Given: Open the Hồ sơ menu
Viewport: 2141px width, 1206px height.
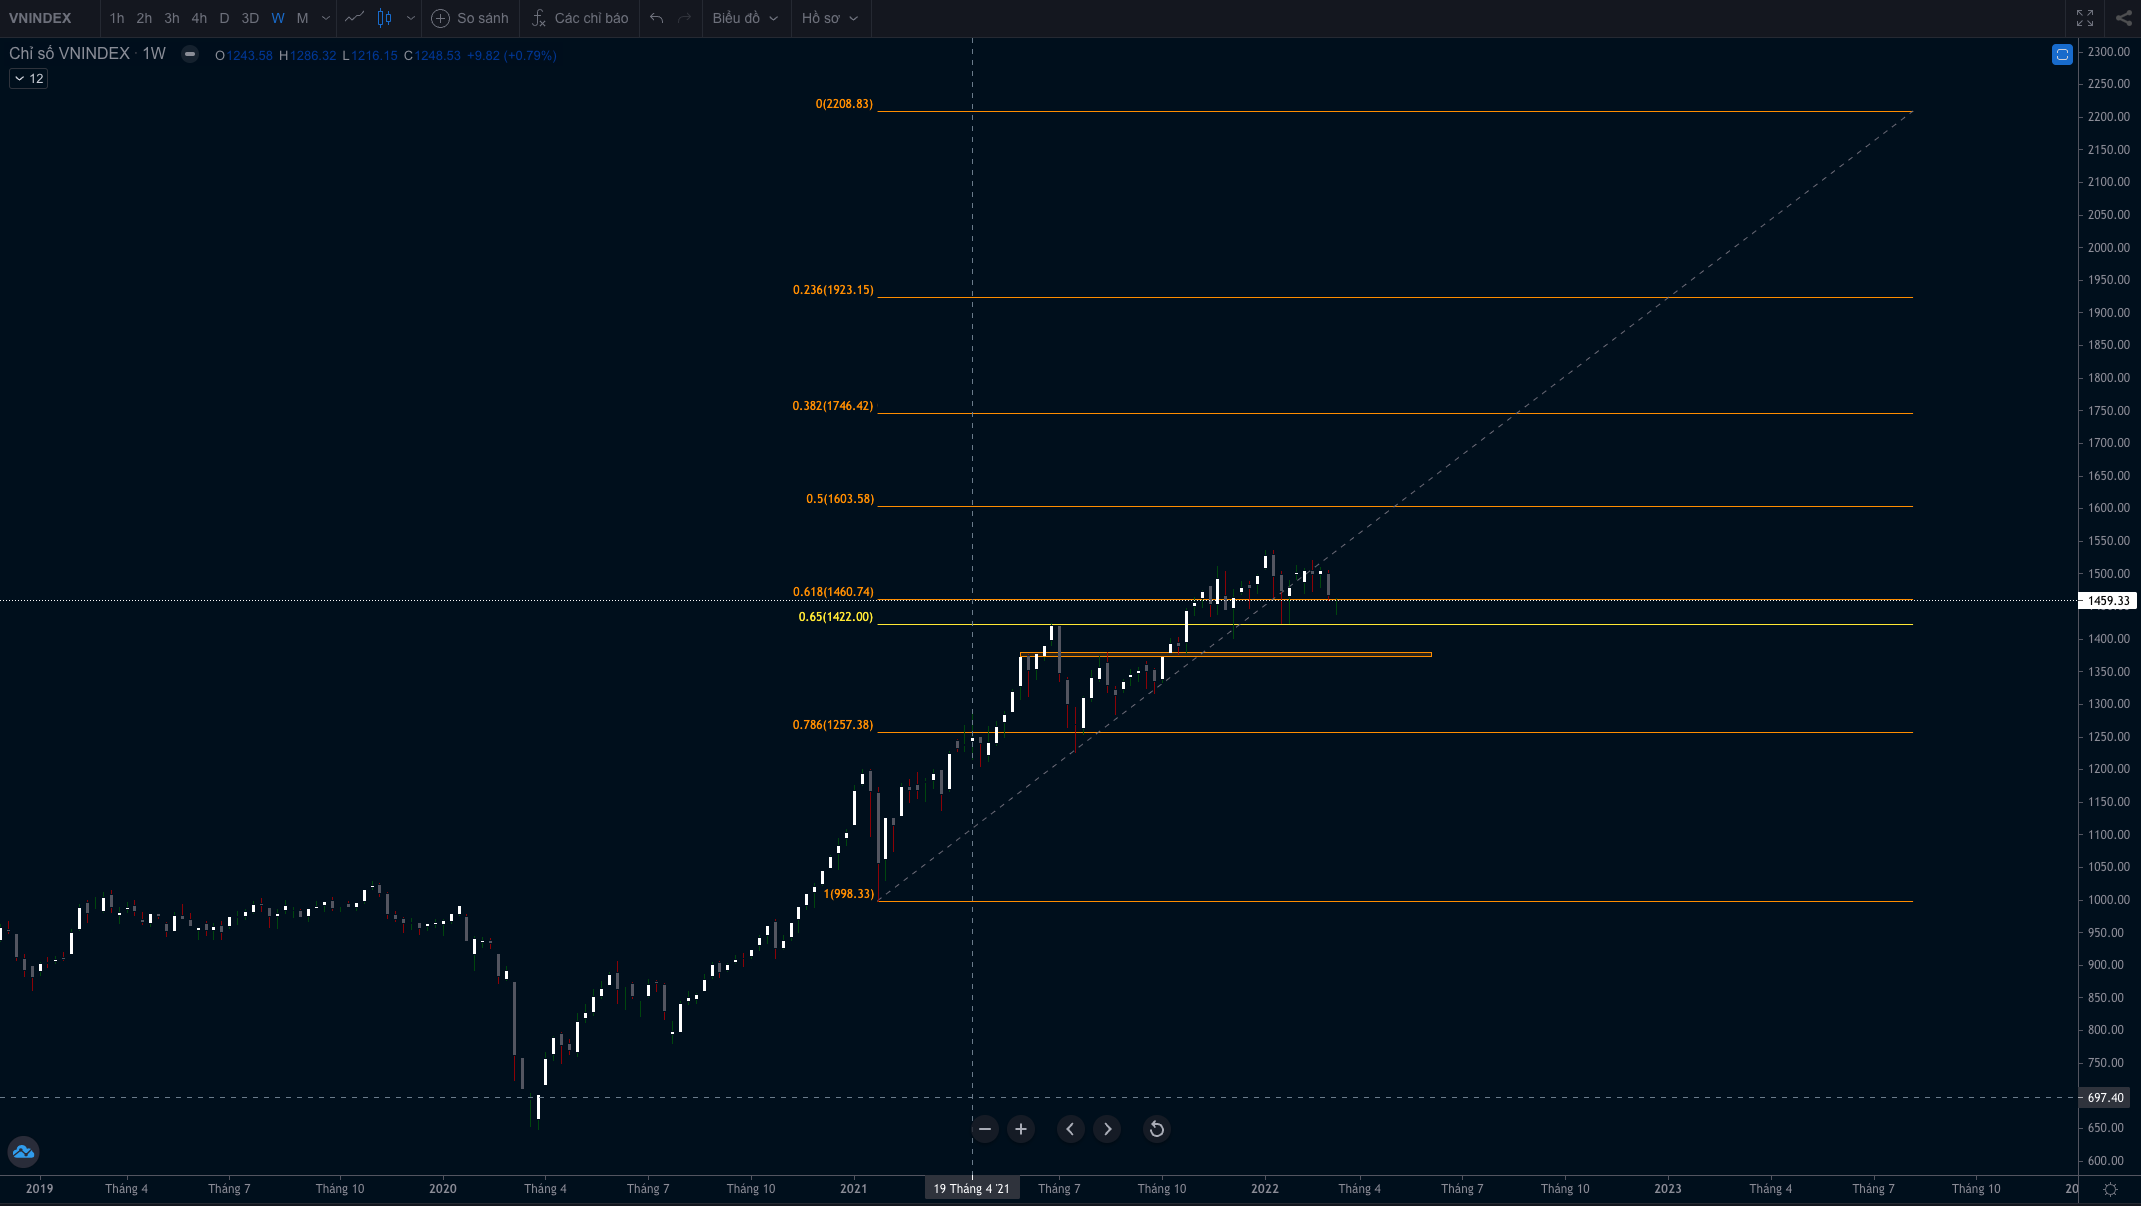Looking at the screenshot, I should pos(829,18).
